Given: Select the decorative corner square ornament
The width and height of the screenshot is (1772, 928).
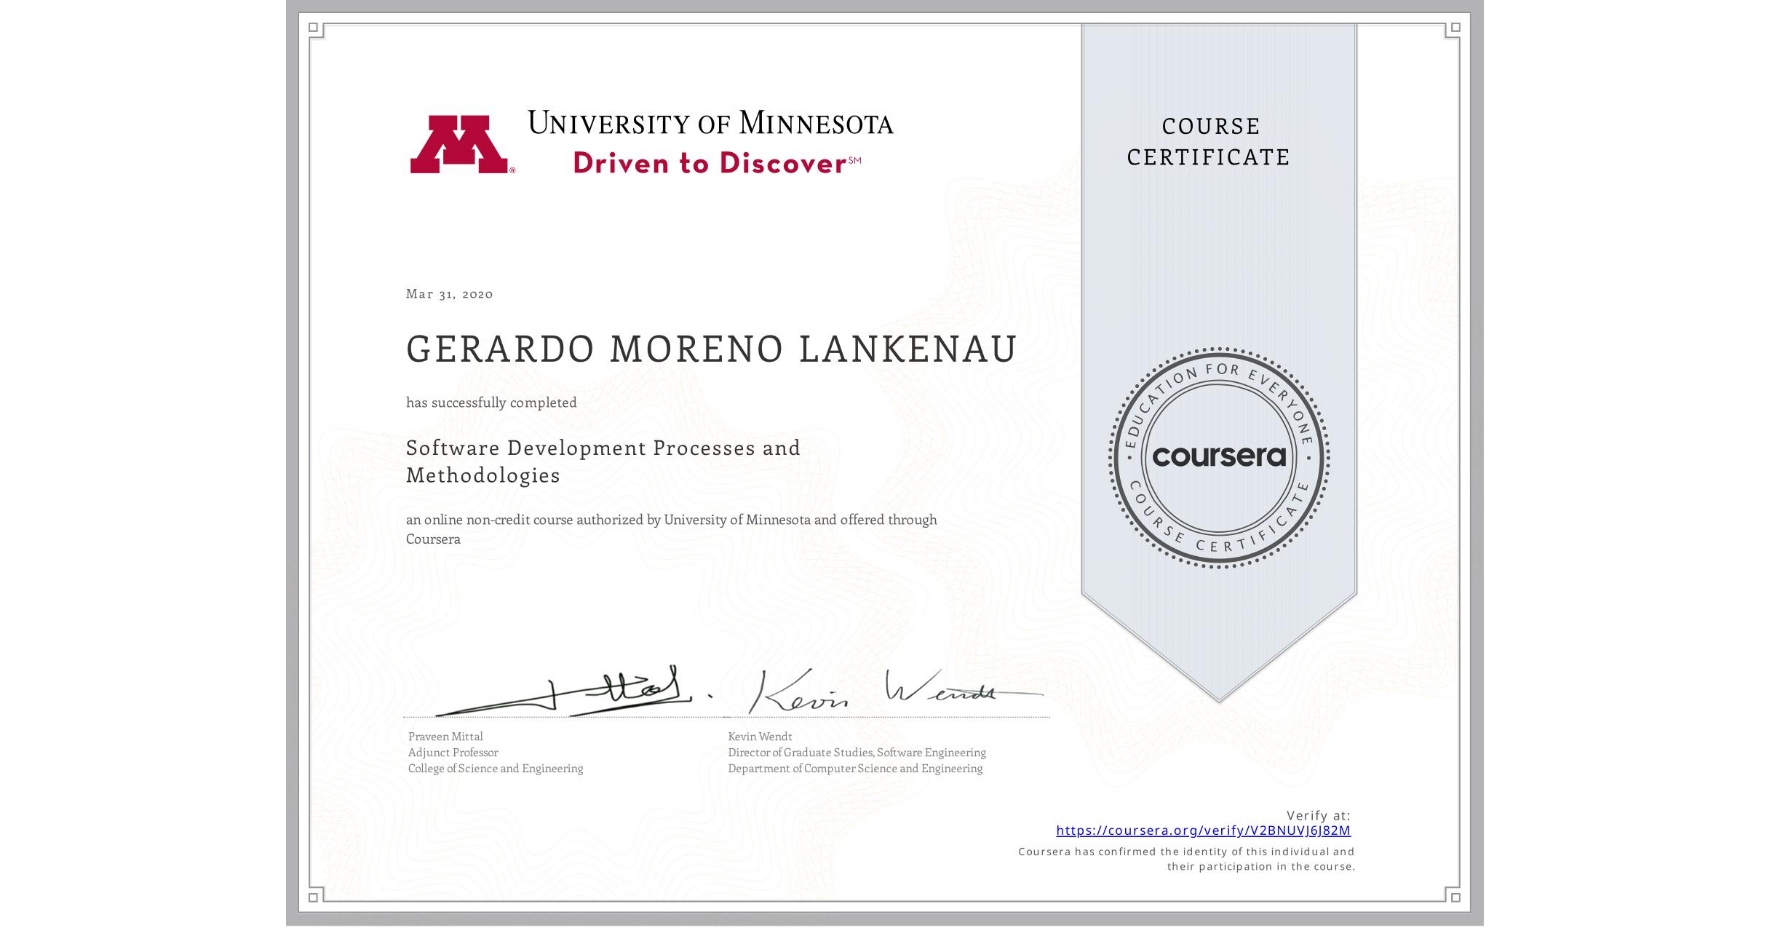Looking at the screenshot, I should (314, 26).
